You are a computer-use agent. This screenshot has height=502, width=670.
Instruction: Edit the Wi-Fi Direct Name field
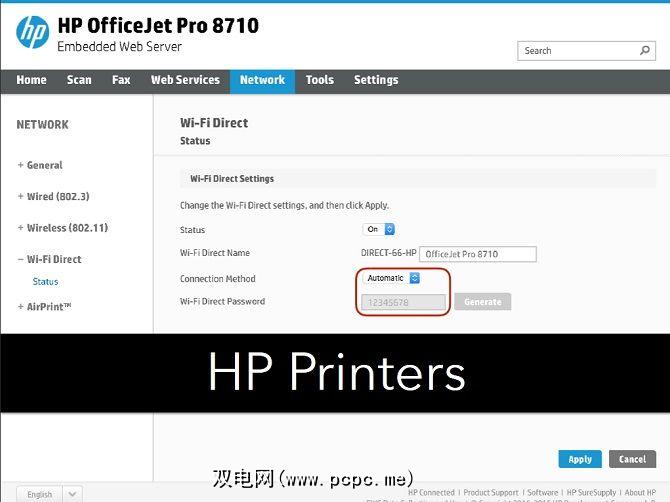tap(478, 254)
